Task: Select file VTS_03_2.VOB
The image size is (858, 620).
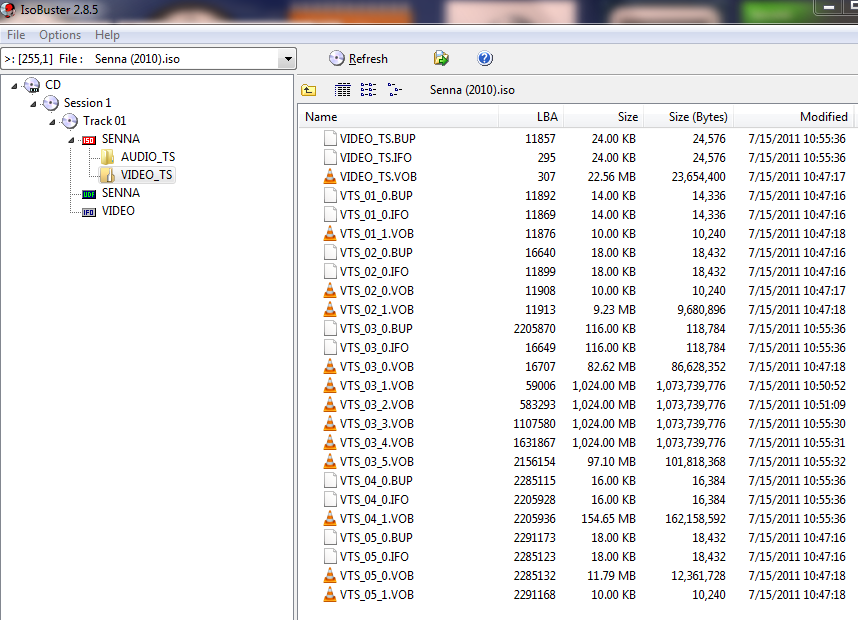Action: [376, 404]
